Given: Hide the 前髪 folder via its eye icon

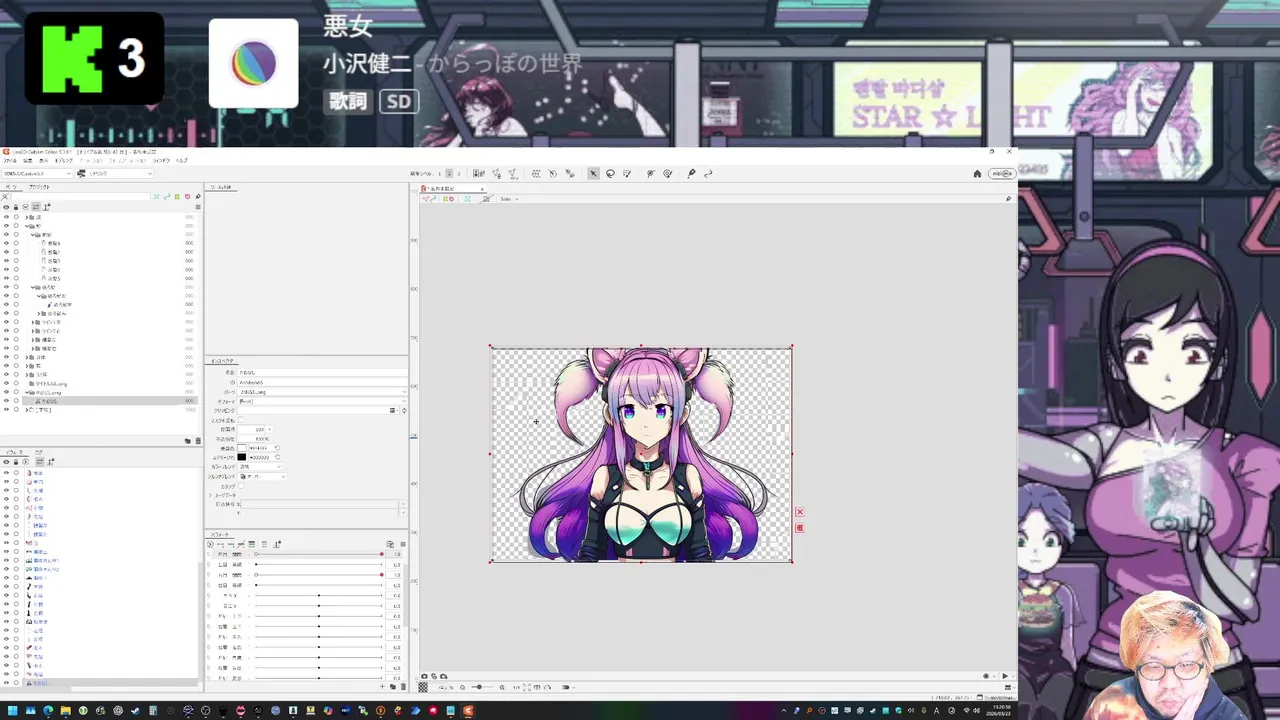Looking at the screenshot, I should [x=6, y=234].
